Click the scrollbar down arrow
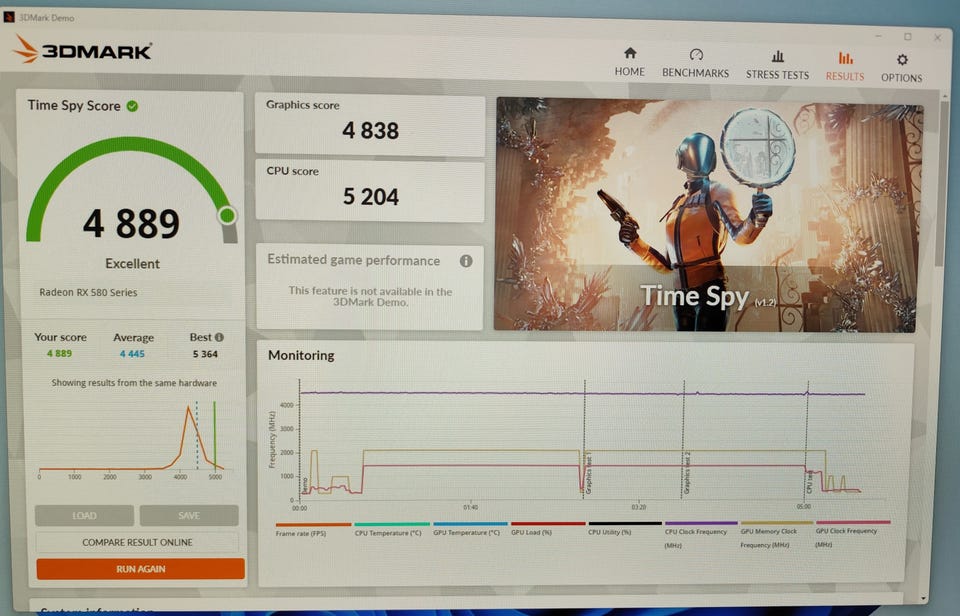Image resolution: width=960 pixels, height=616 pixels. click(924, 598)
